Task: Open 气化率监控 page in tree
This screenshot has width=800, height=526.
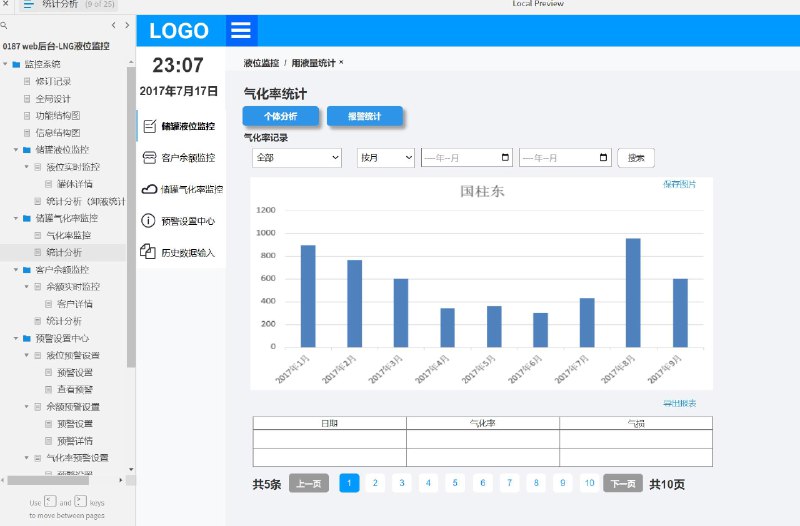Action: (x=68, y=235)
